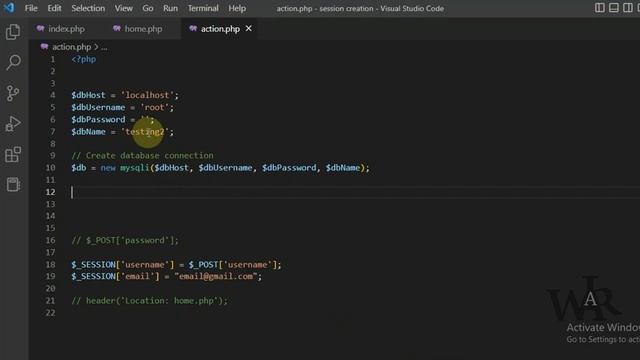Click the 'localhost' string on line 4
The image size is (640, 360).
(x=147, y=95)
